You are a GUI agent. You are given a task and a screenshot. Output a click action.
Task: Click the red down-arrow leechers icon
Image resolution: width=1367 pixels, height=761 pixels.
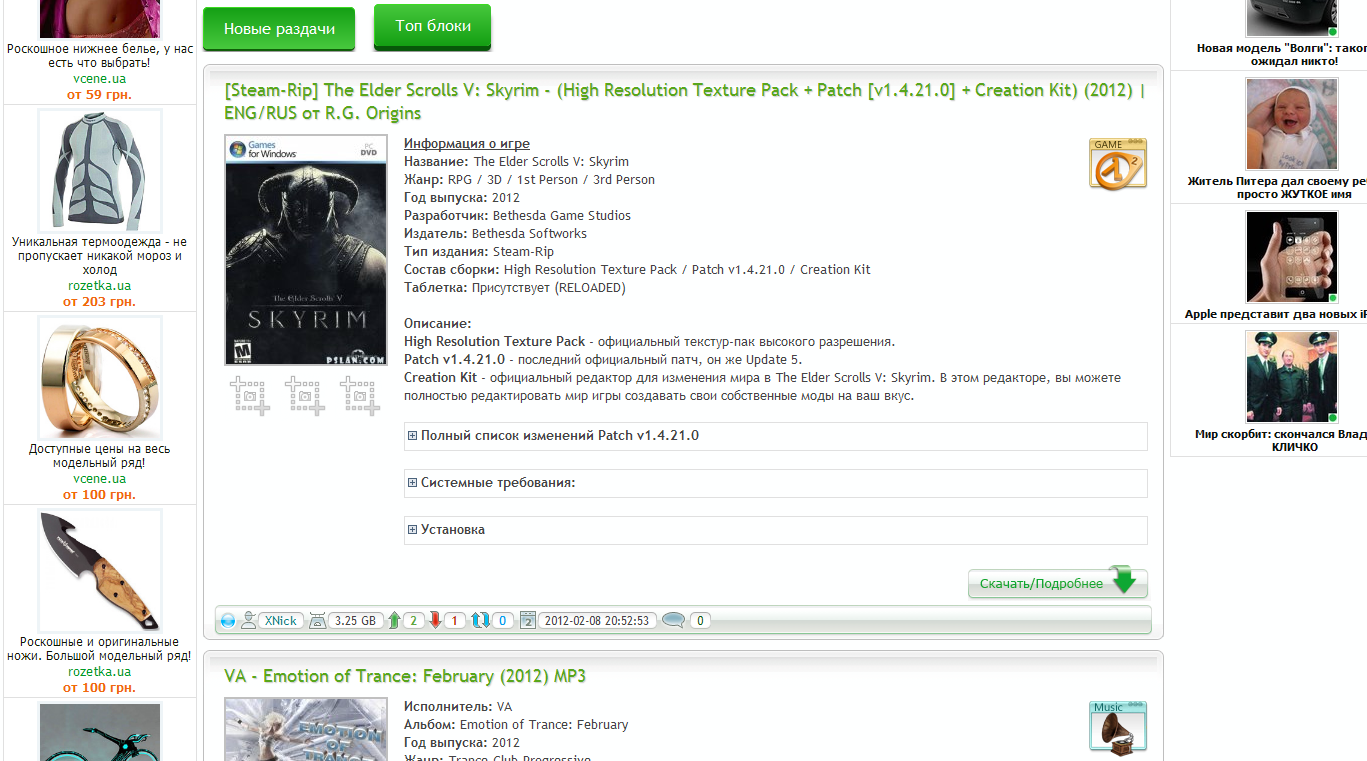coord(436,621)
